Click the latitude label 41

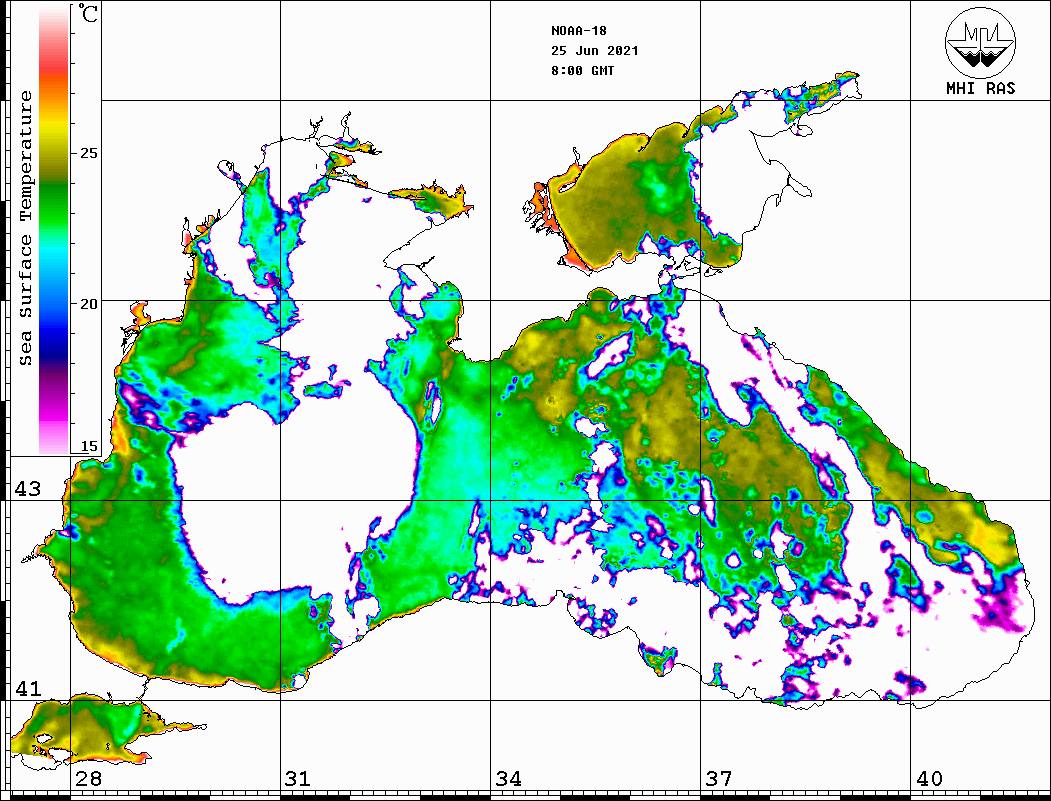coord(28,688)
